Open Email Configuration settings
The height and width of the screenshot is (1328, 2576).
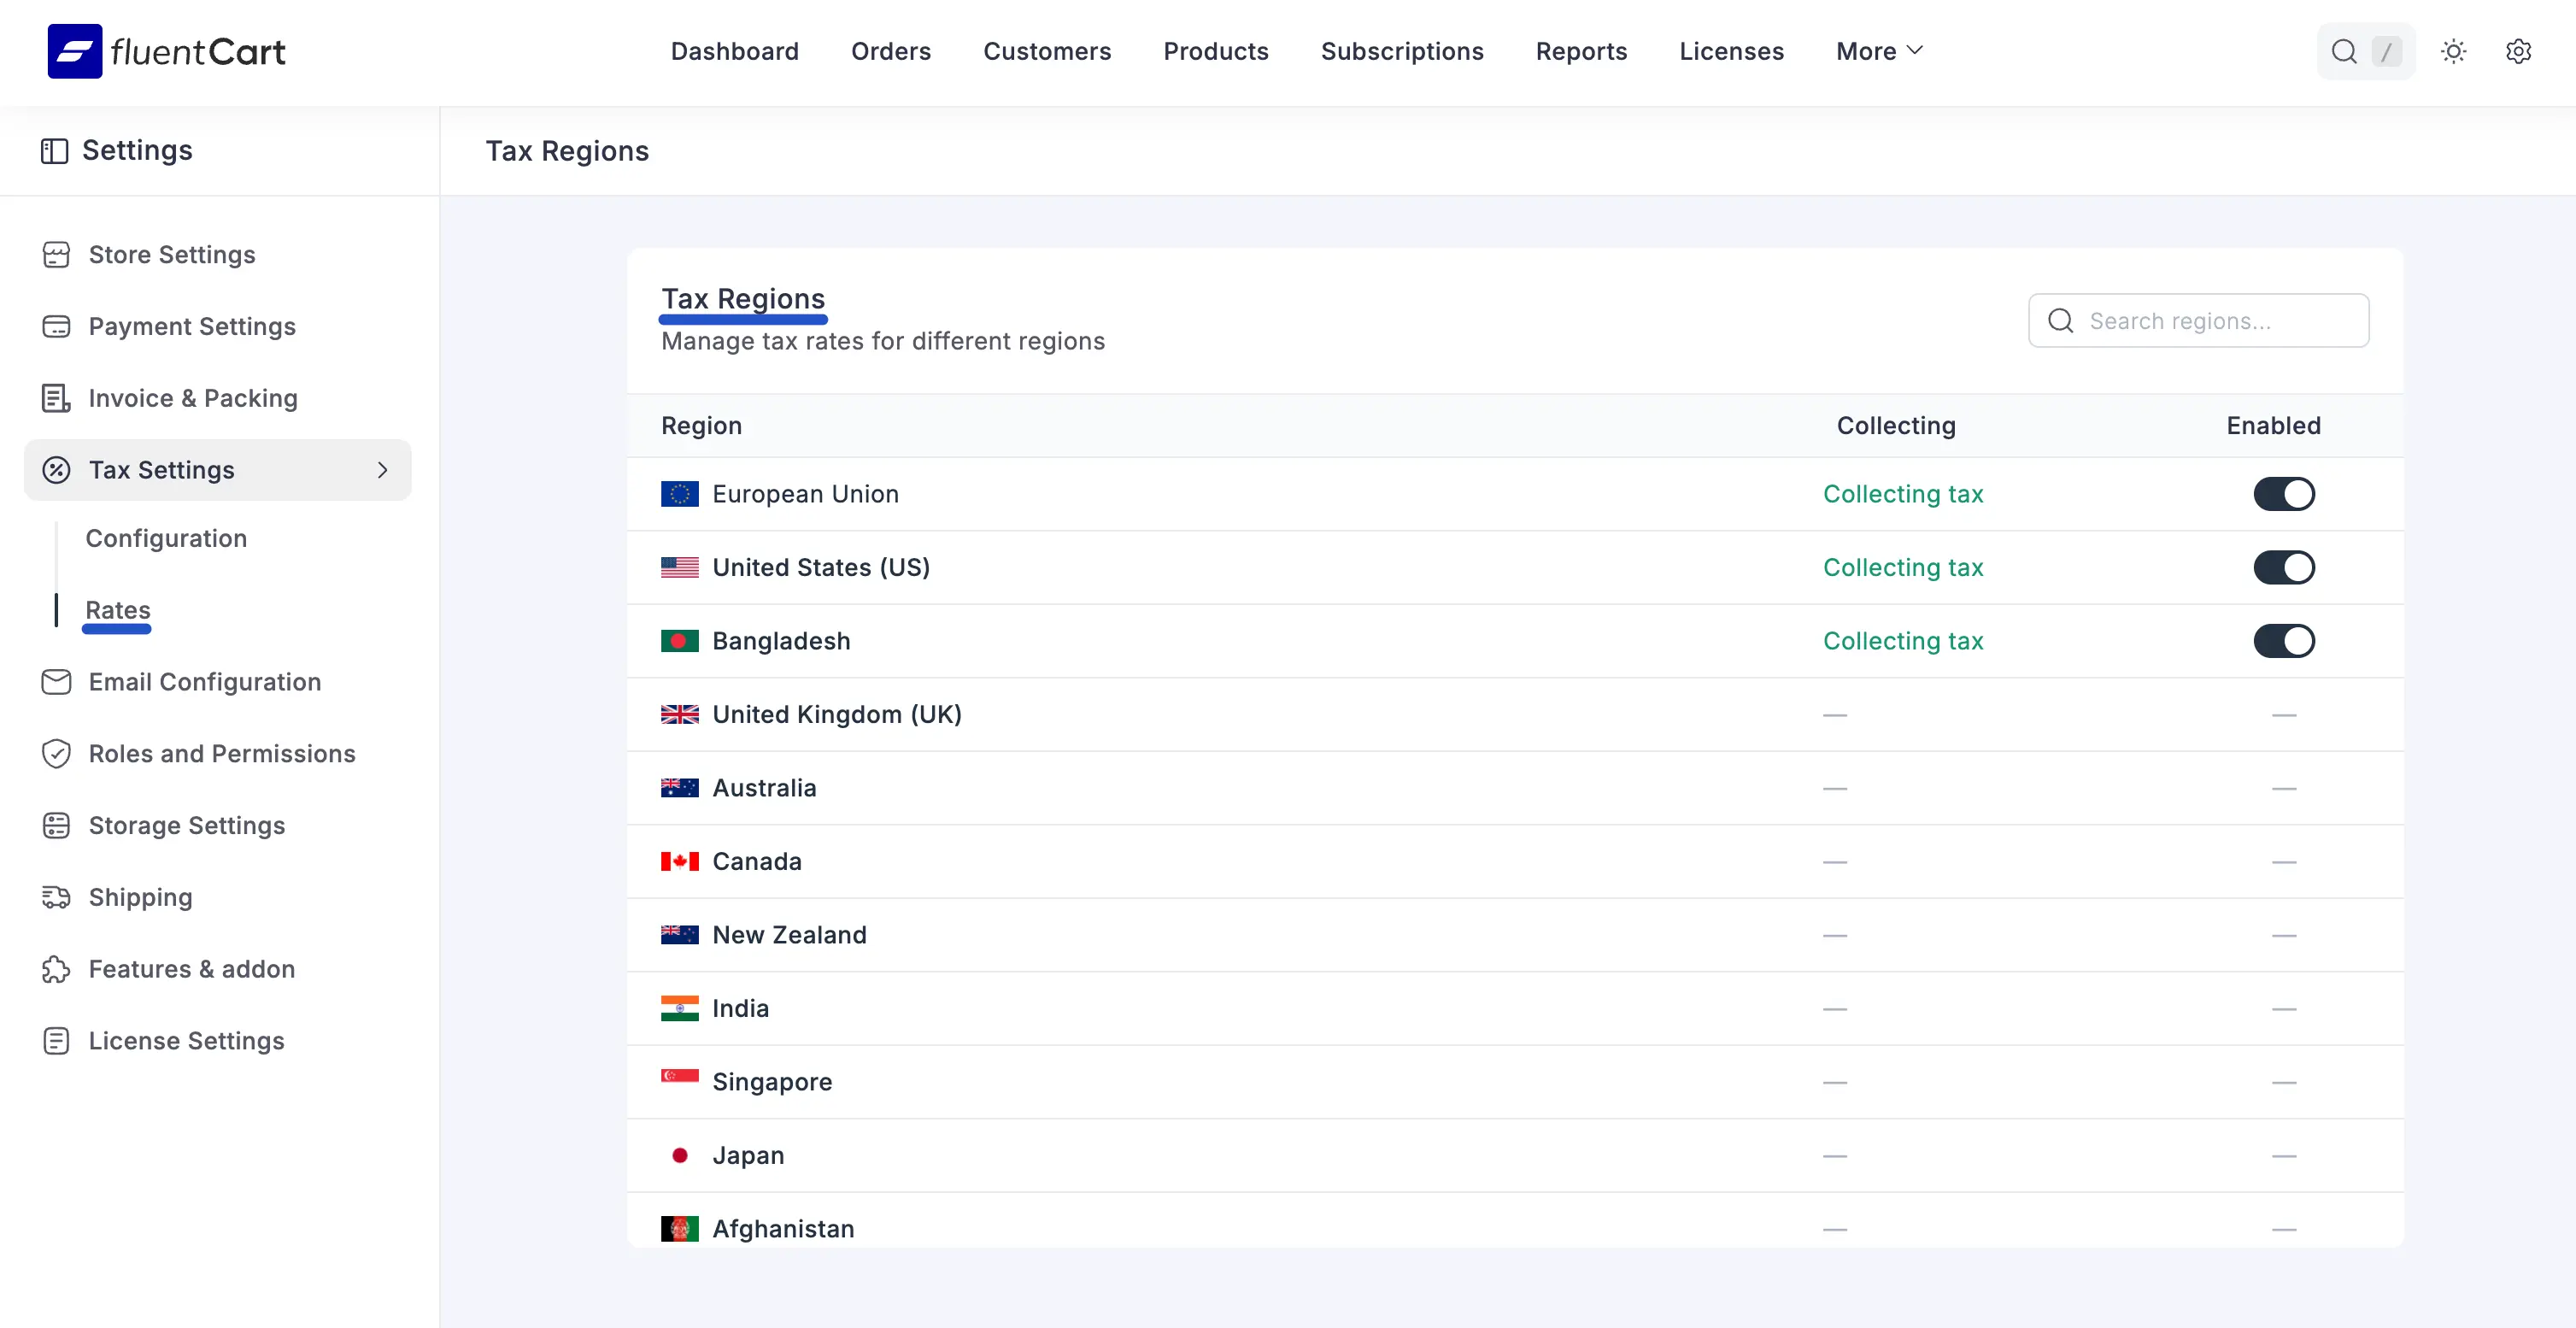point(205,682)
